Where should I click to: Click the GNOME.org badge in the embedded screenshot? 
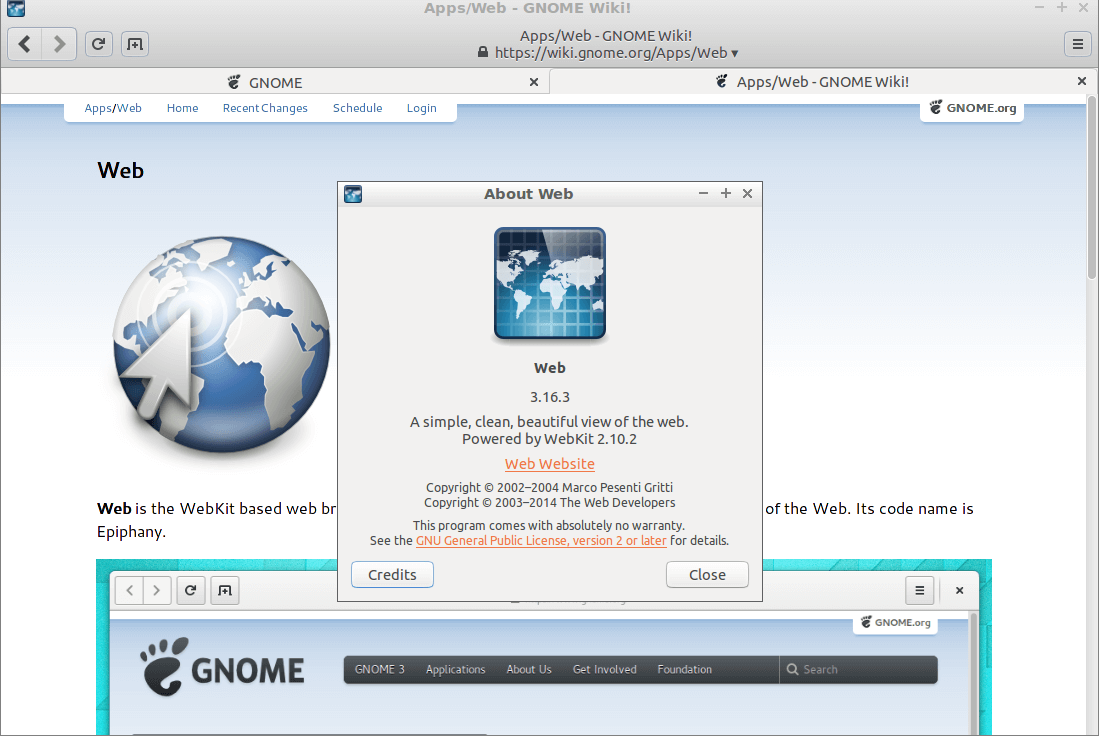coord(896,622)
